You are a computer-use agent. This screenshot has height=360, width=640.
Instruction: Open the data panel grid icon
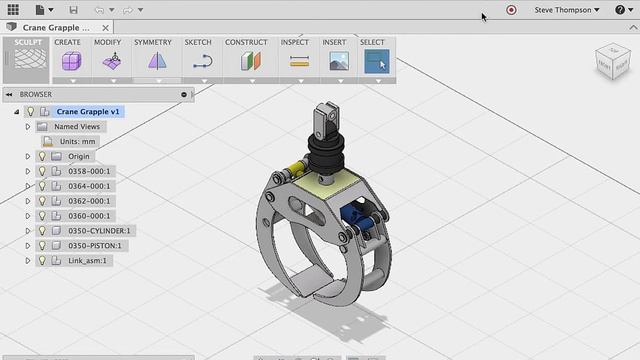click(13, 9)
